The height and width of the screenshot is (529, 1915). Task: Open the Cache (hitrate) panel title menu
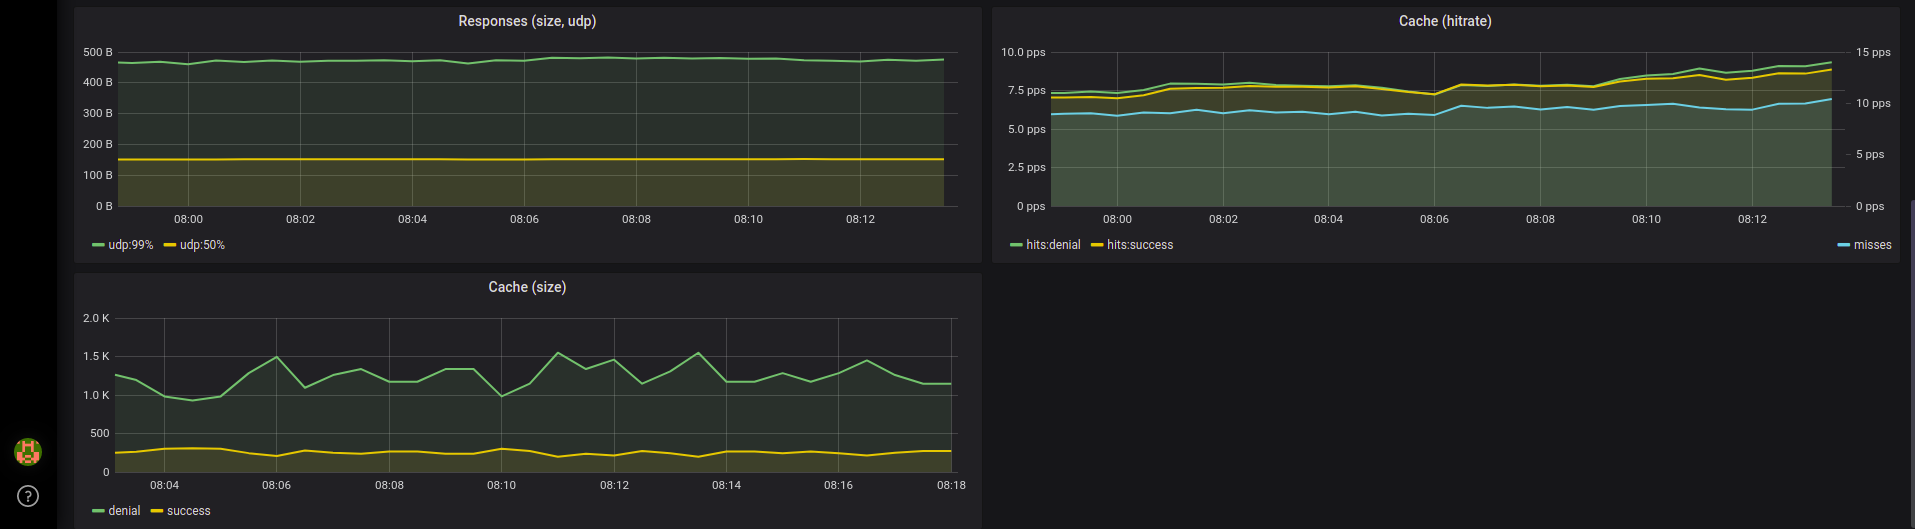[1445, 21]
